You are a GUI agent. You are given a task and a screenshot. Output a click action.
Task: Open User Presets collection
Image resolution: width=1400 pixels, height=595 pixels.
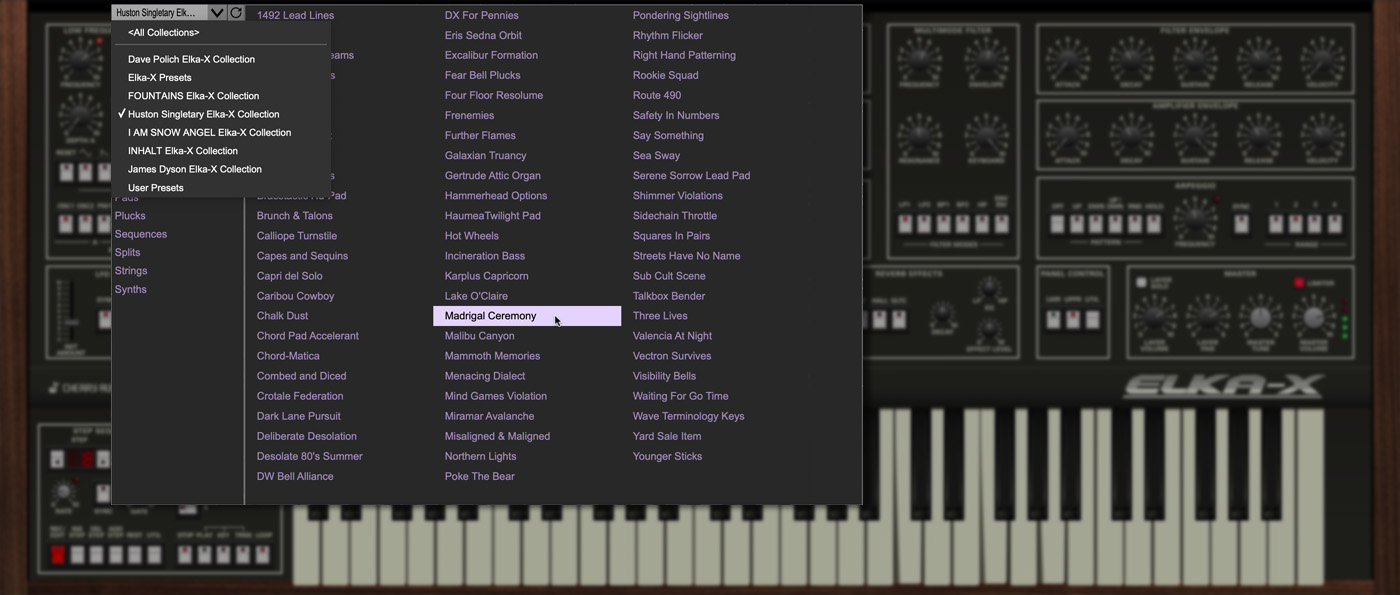coord(155,188)
